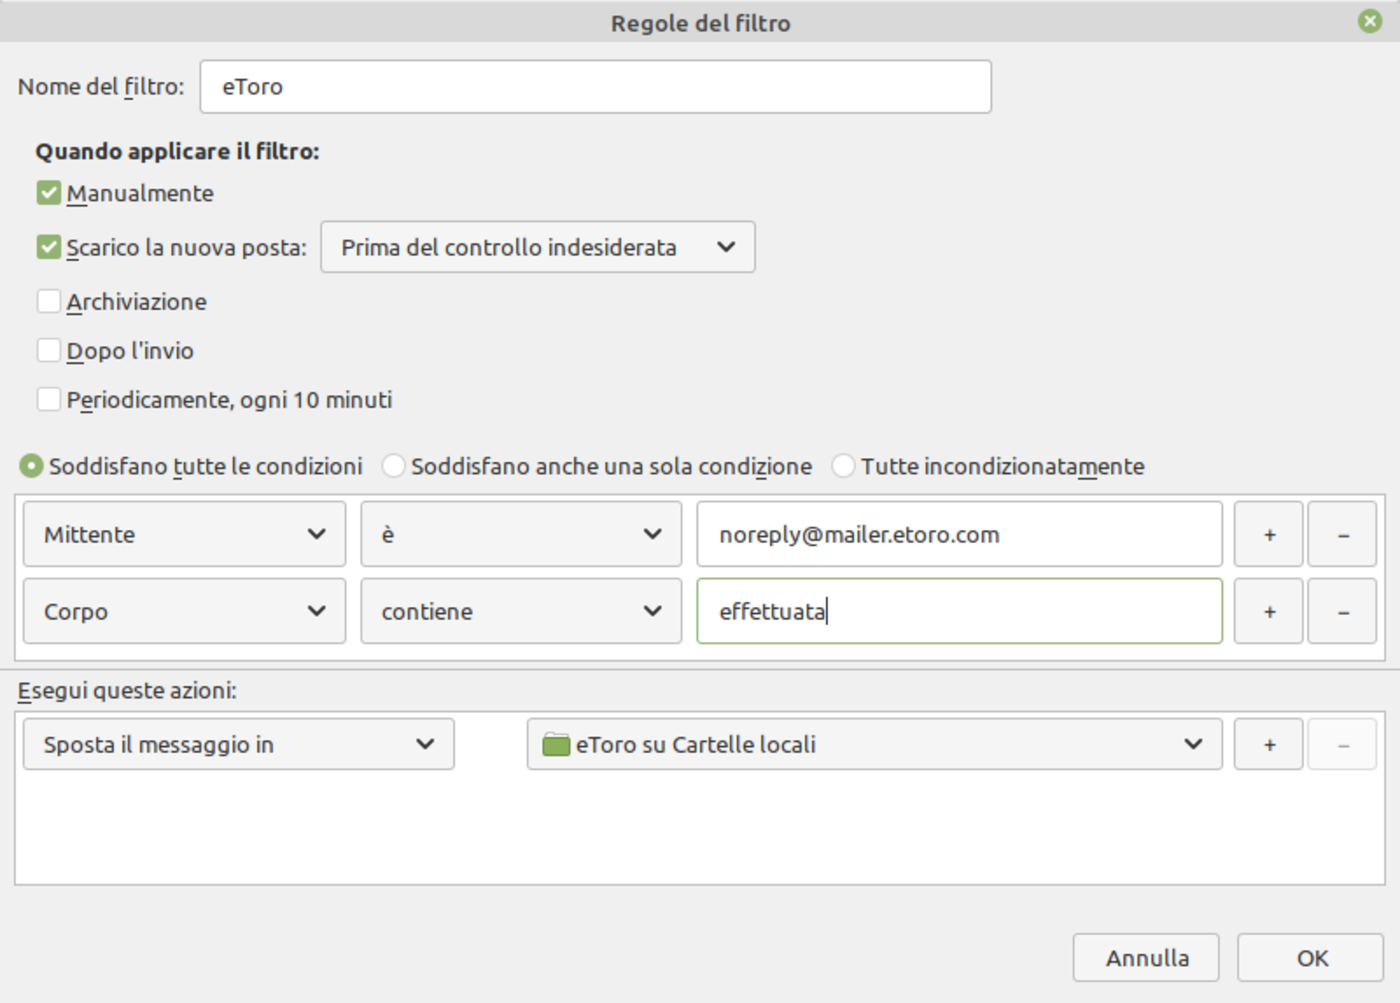Viewport: 1400px width, 1003px height.
Task: Click the green folder icon beside eToro
Action: 555,744
